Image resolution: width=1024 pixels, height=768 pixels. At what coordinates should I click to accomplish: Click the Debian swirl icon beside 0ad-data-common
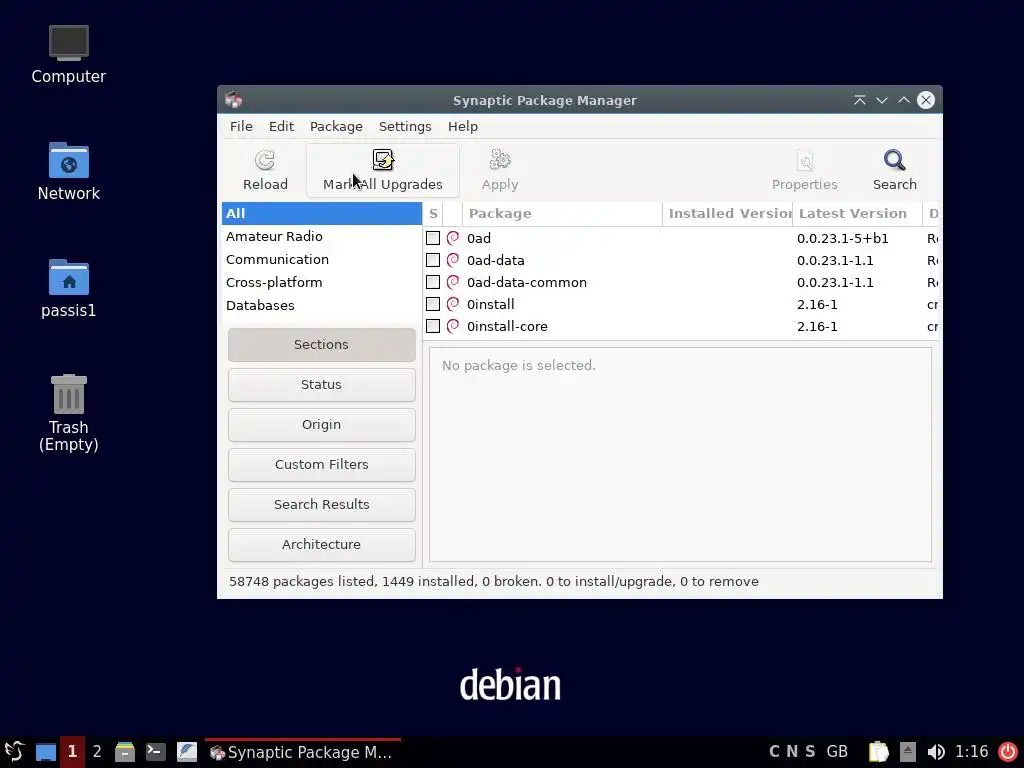click(x=453, y=282)
